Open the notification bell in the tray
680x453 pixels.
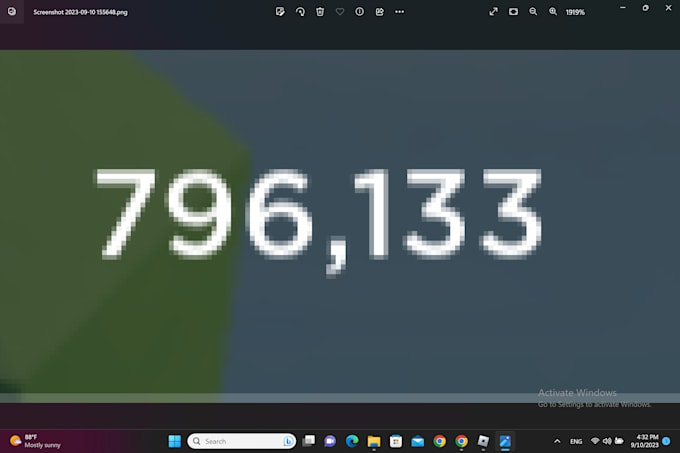[x=667, y=441]
